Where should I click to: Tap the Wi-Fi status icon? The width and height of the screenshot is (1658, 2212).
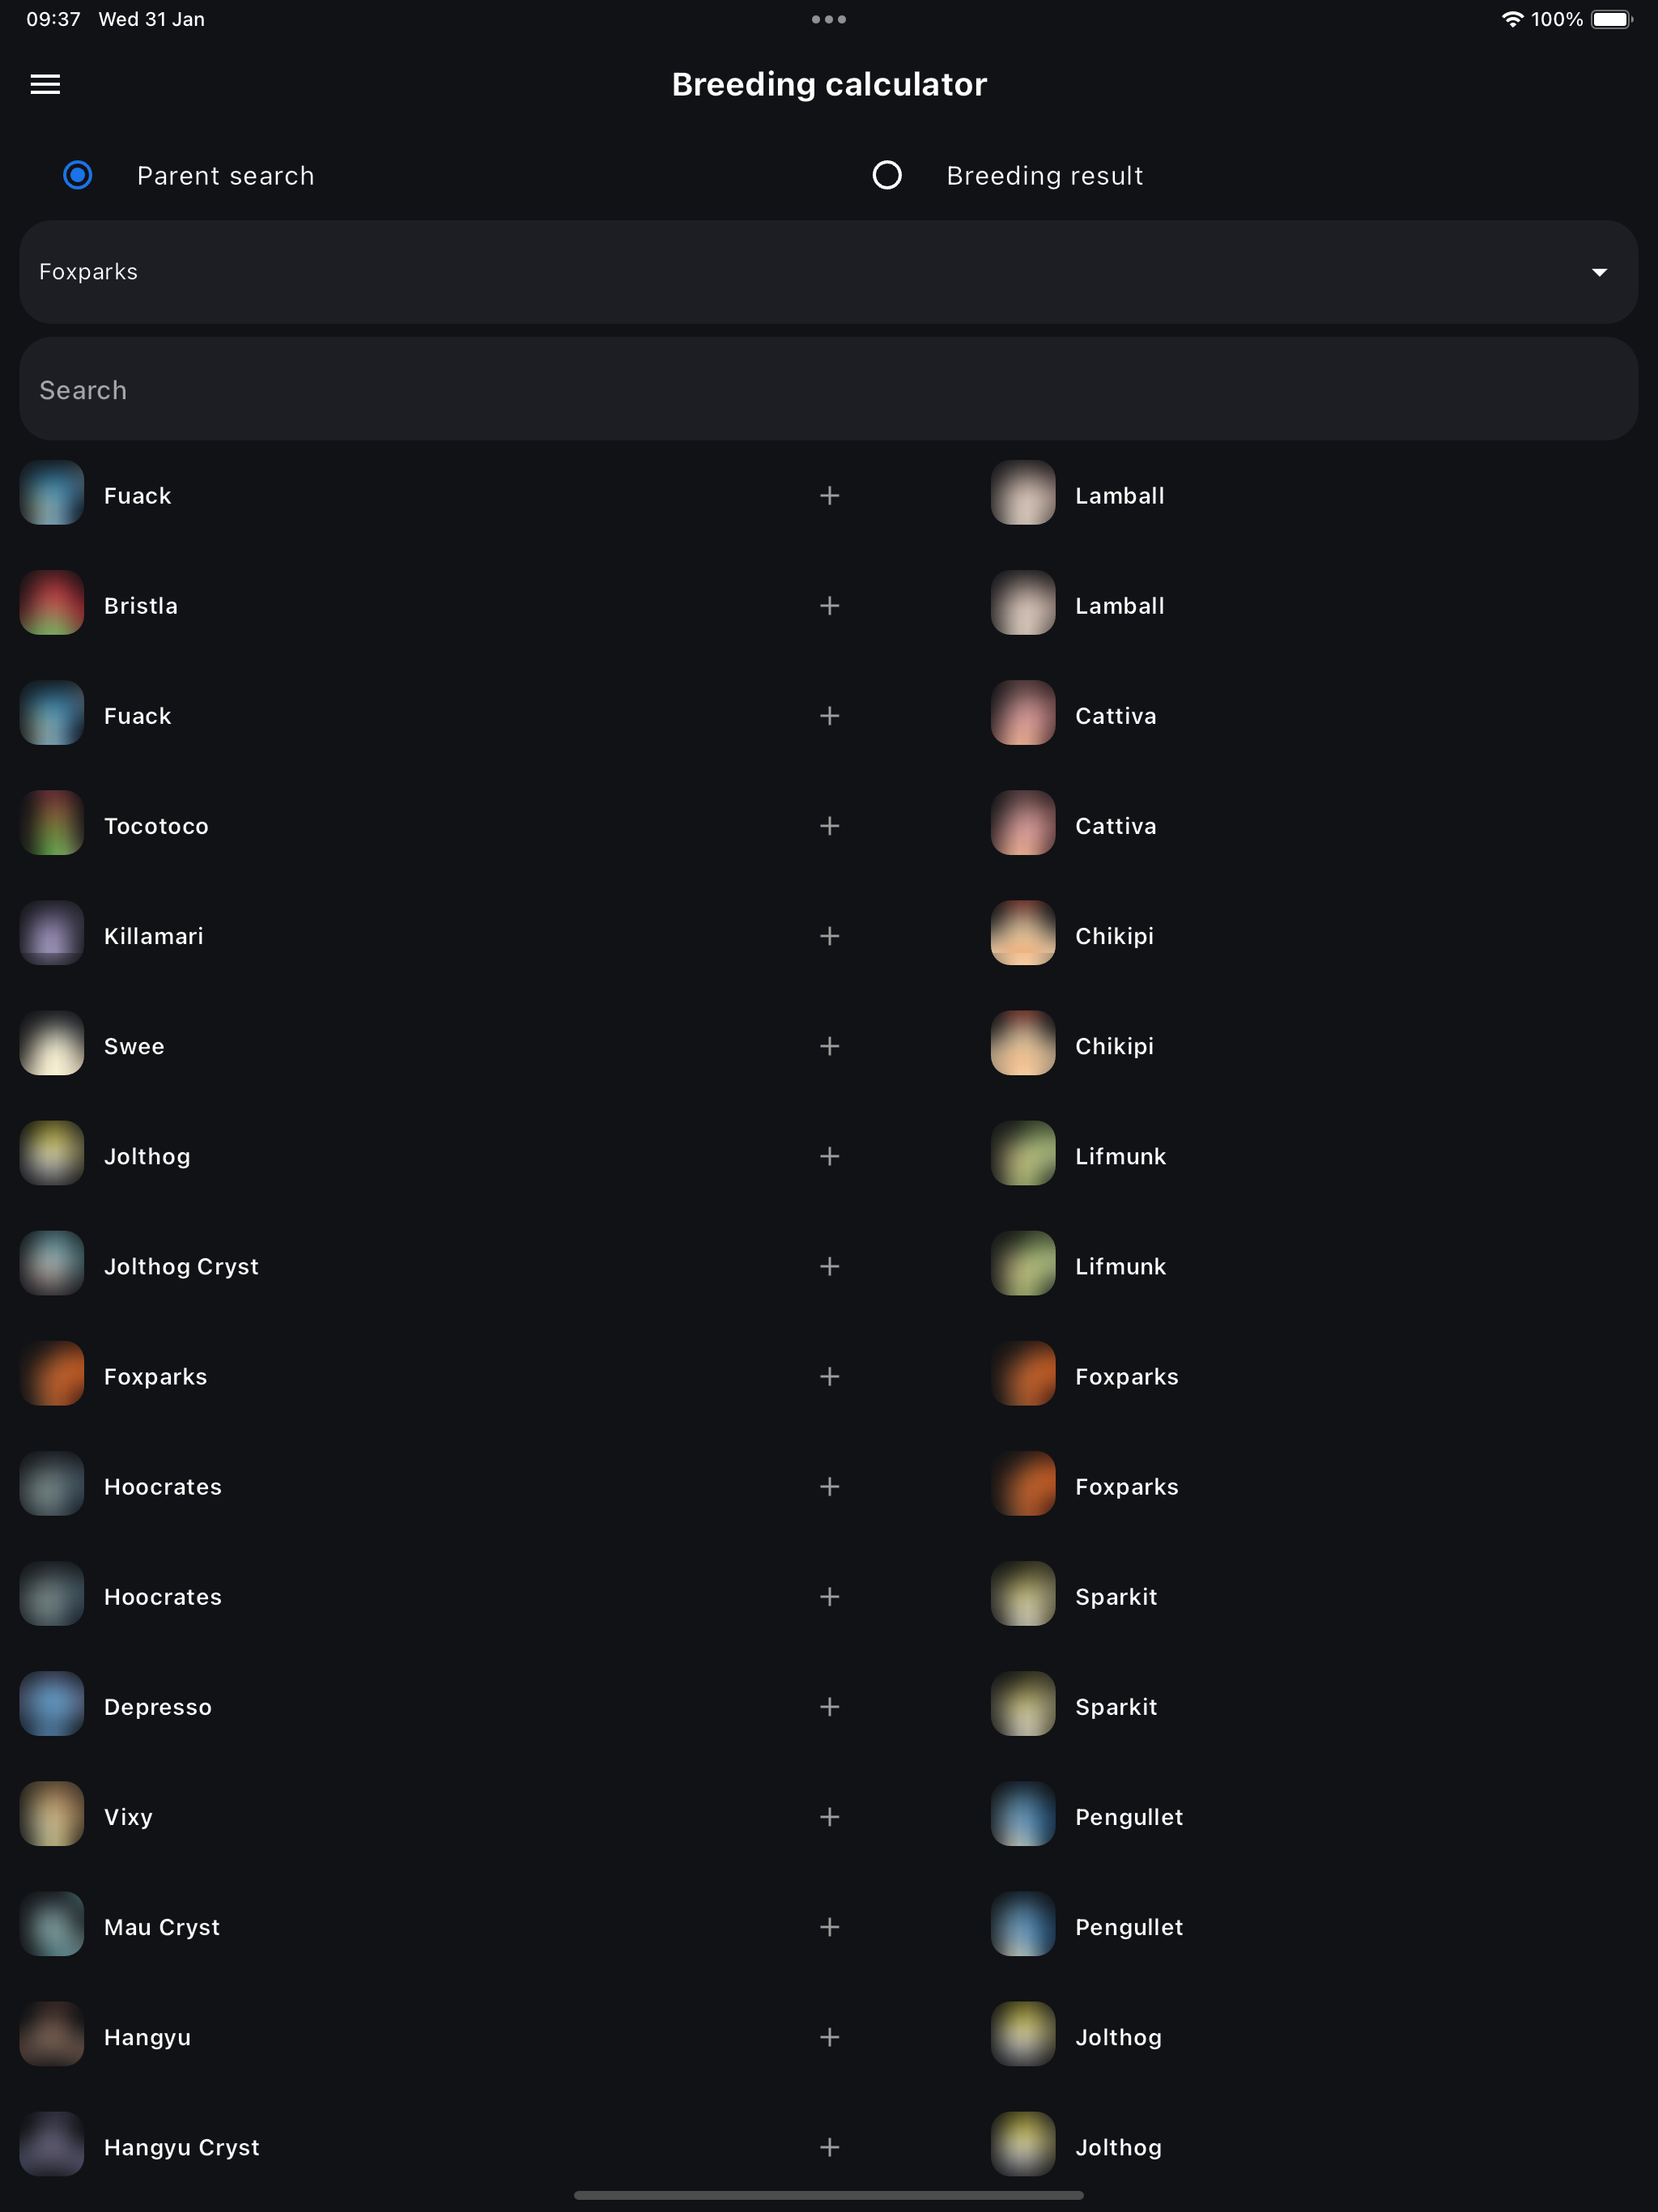(1512, 19)
